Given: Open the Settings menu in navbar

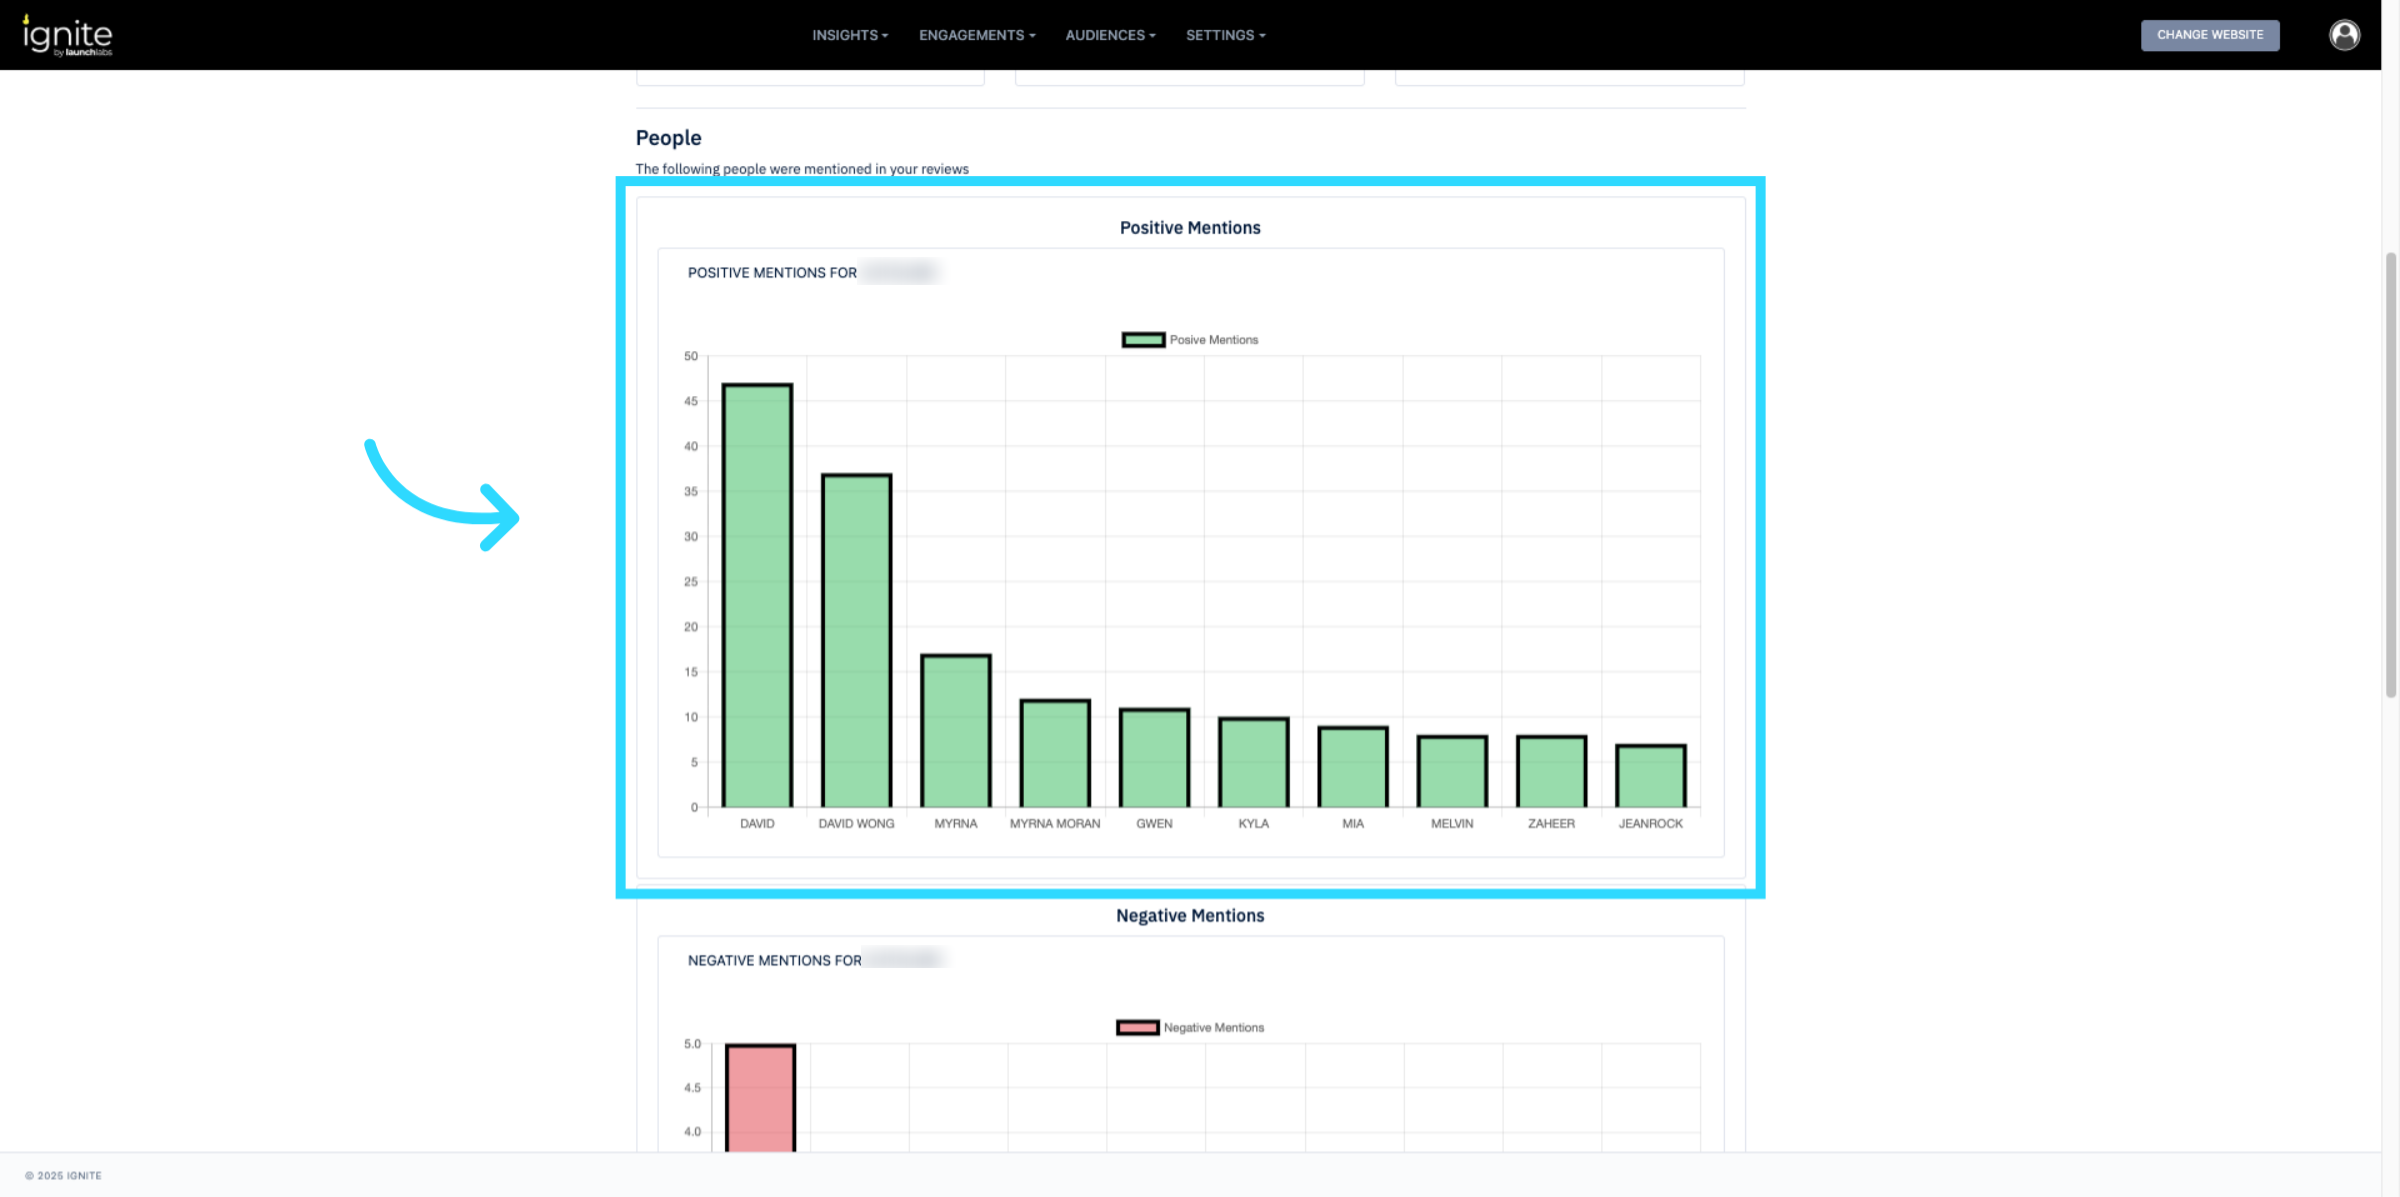Looking at the screenshot, I should 1225,35.
